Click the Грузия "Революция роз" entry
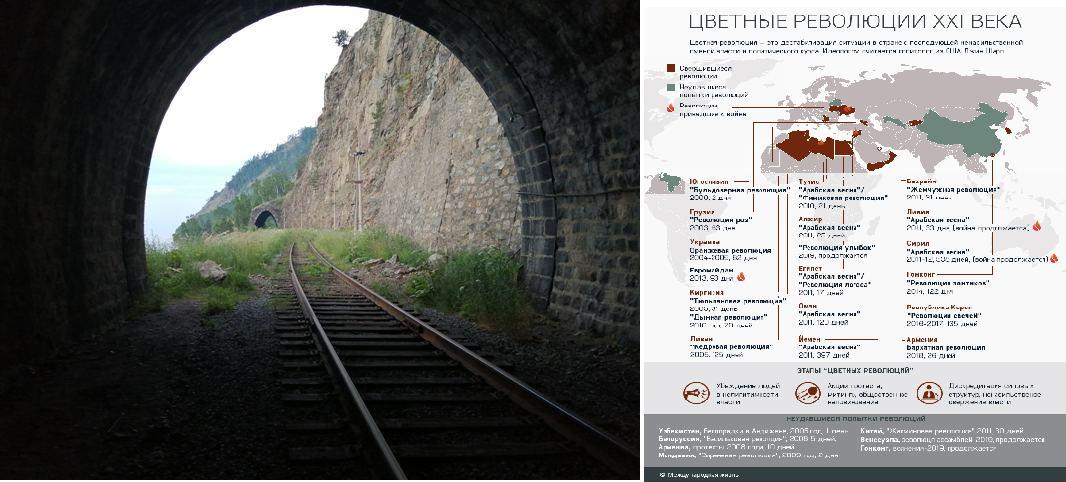 [x=719, y=220]
